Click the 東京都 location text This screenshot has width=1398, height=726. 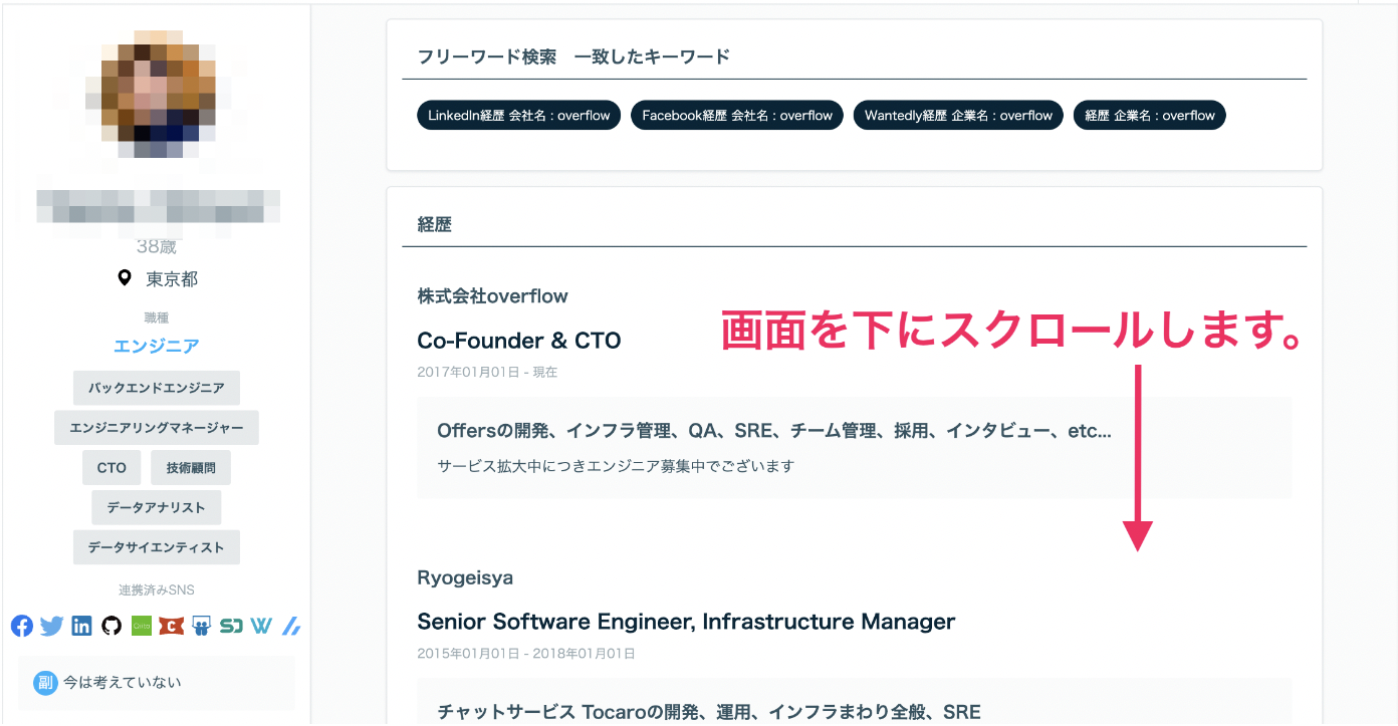[x=172, y=279]
